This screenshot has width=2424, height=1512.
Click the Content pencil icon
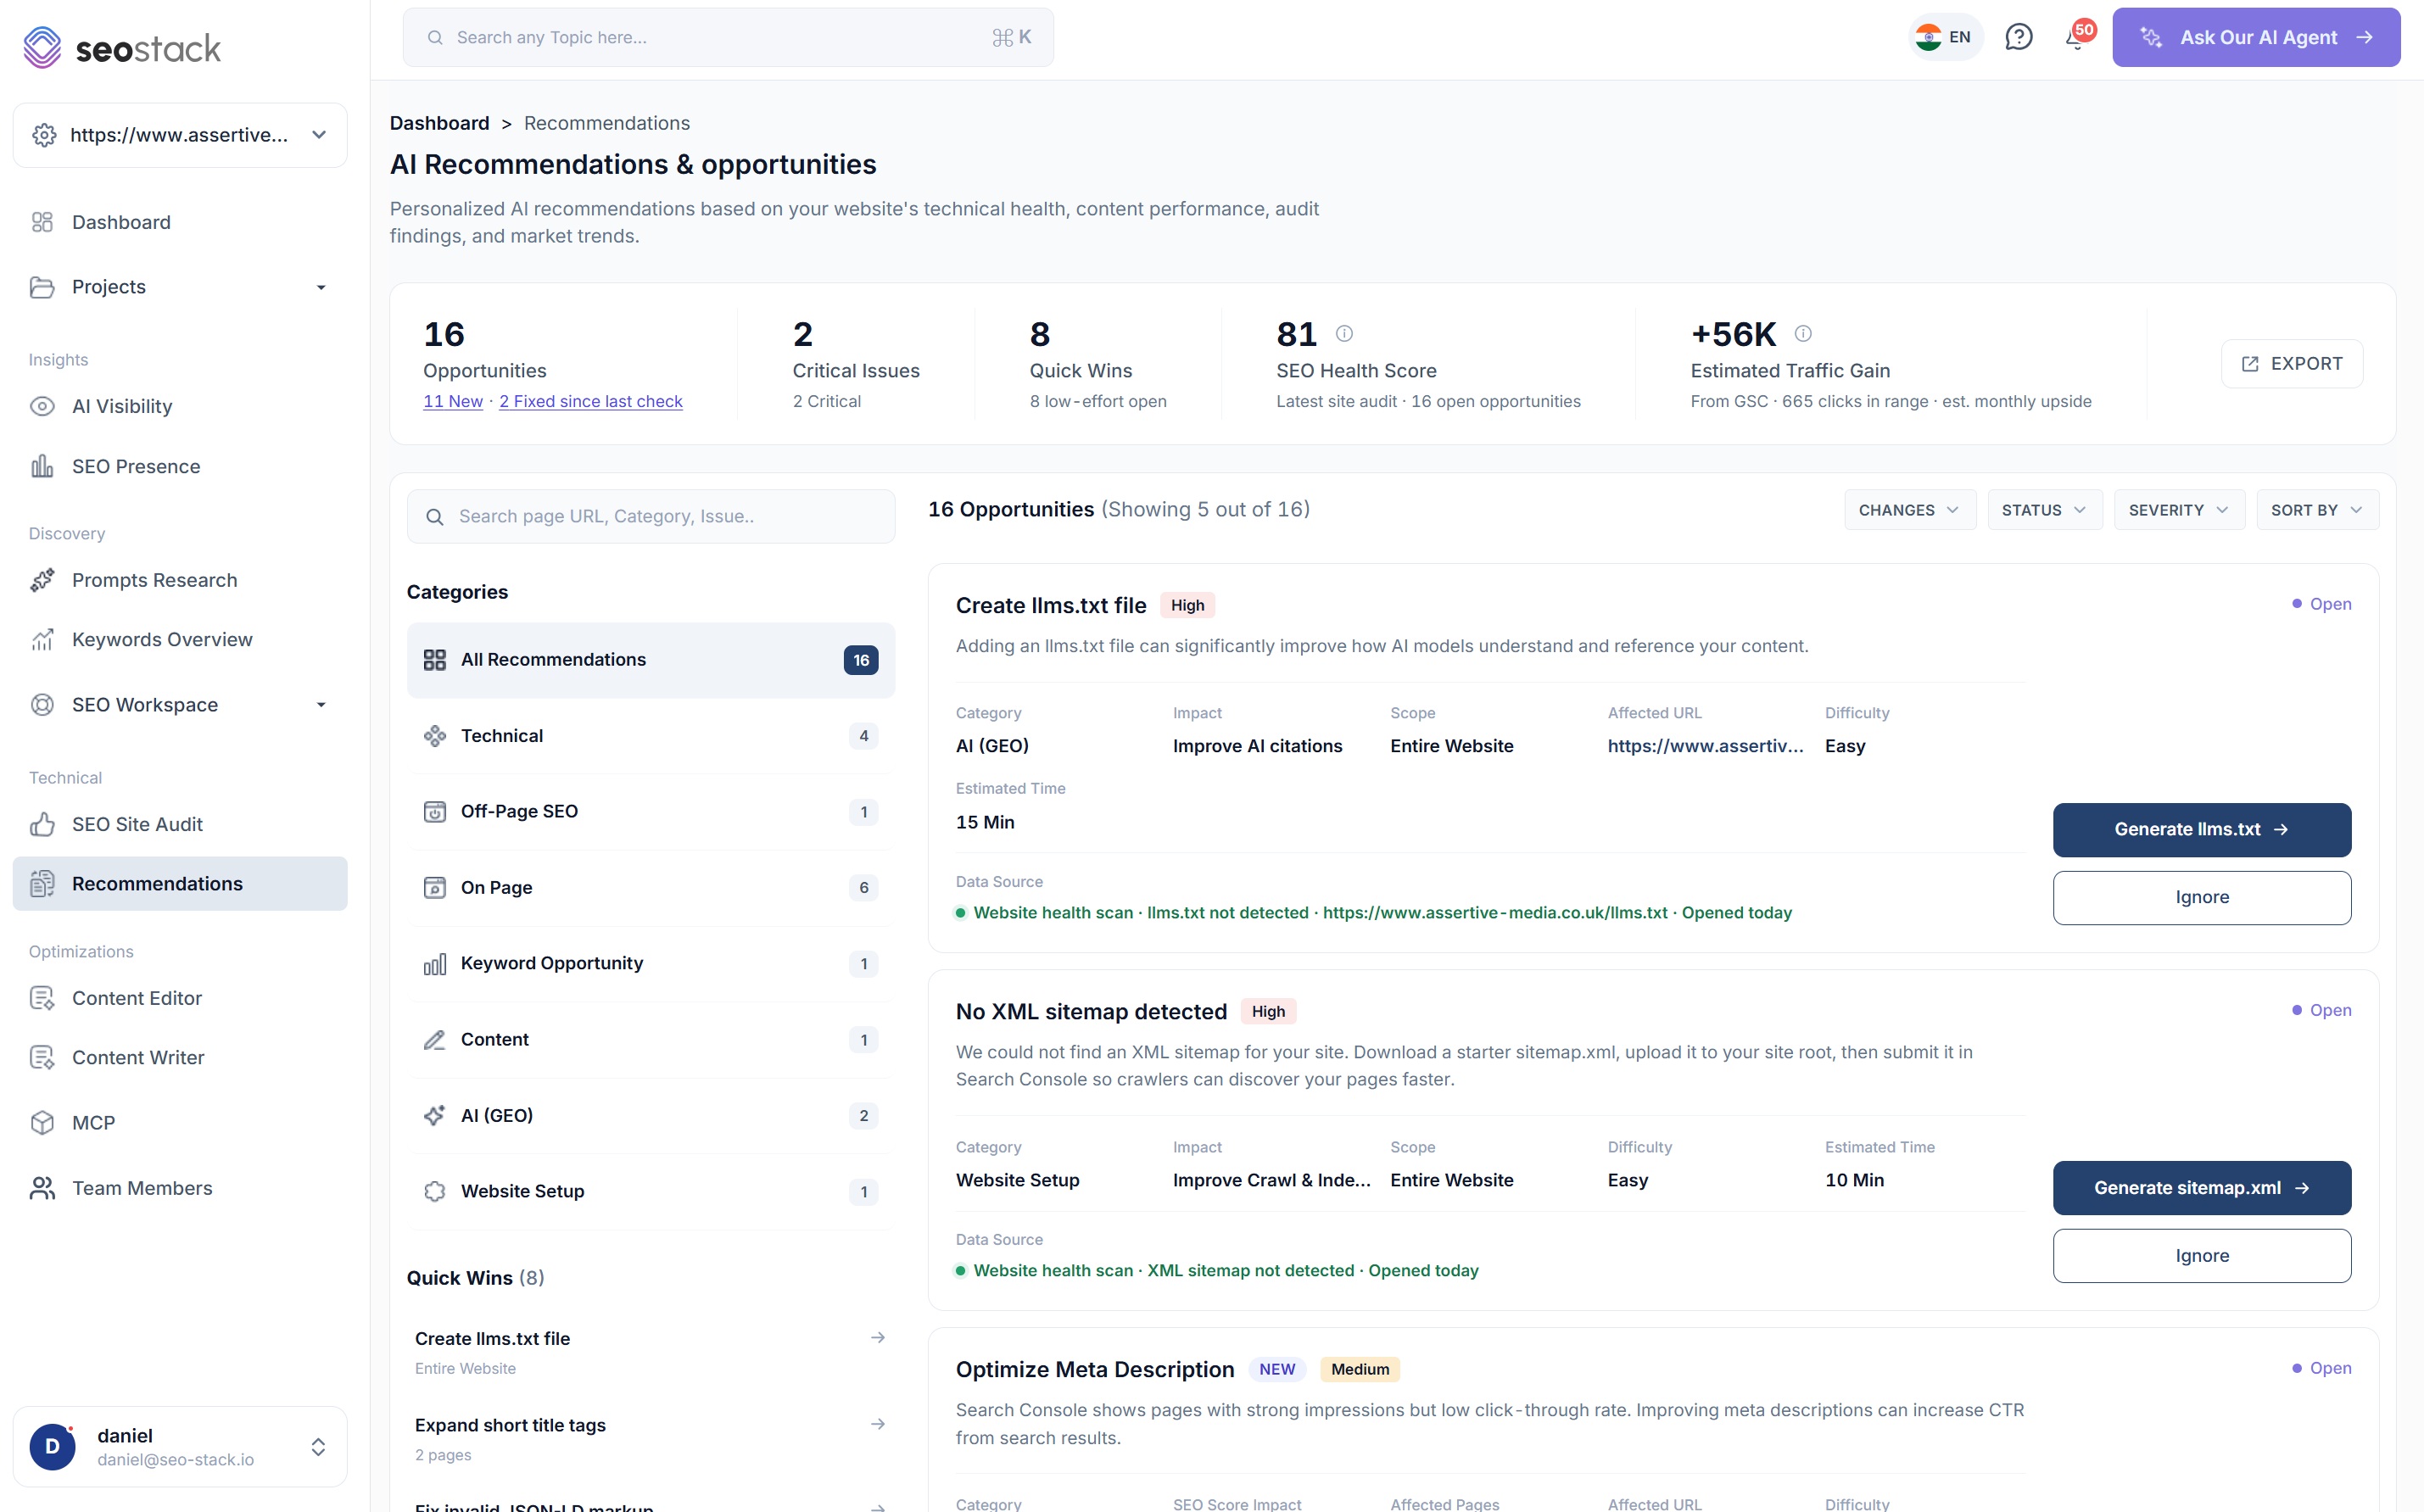[x=434, y=1040]
